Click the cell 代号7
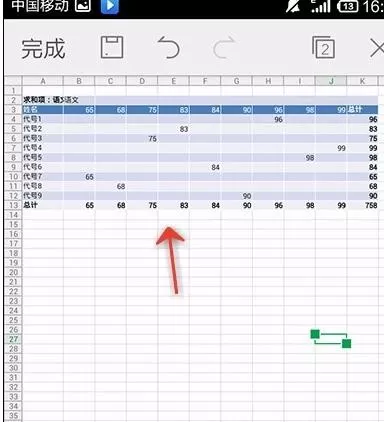Screen dimensions: 384x422 tap(43, 176)
